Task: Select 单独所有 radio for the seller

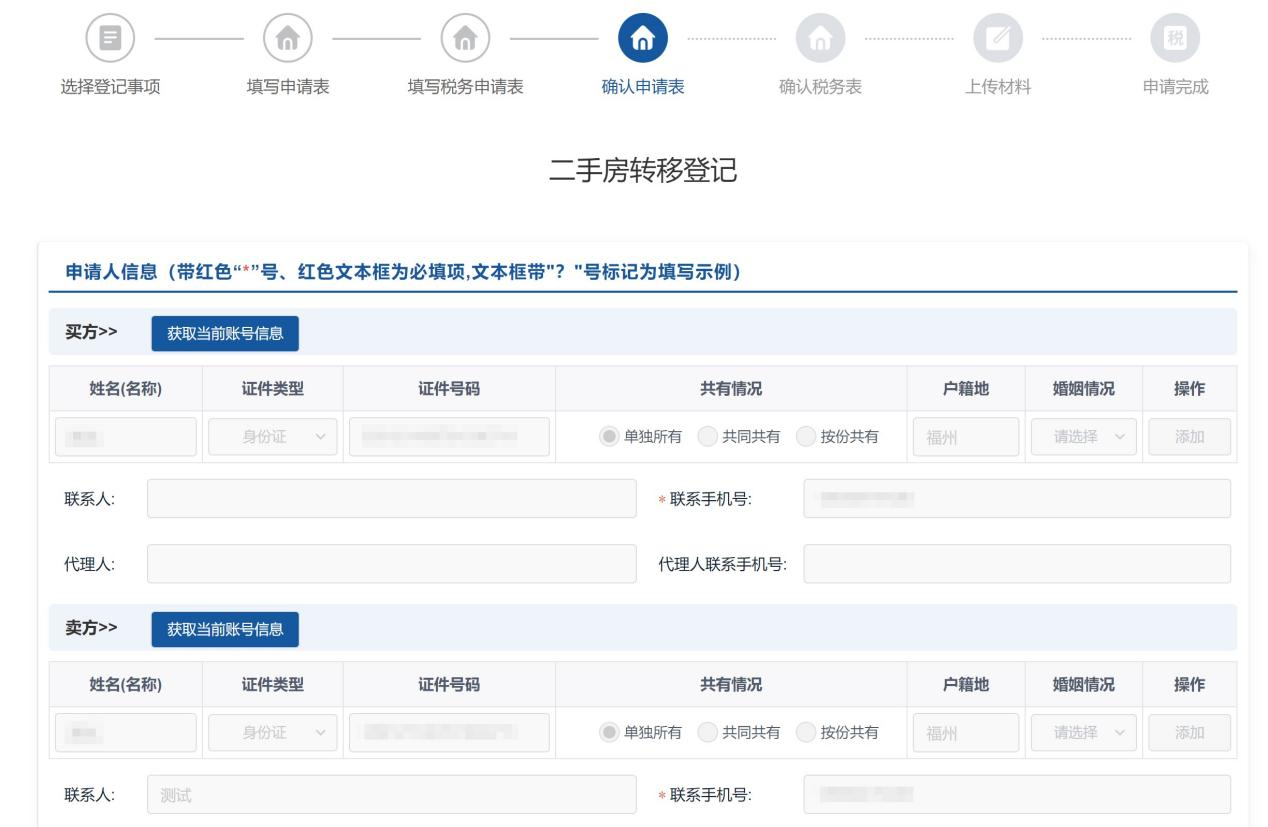Action: click(610, 733)
